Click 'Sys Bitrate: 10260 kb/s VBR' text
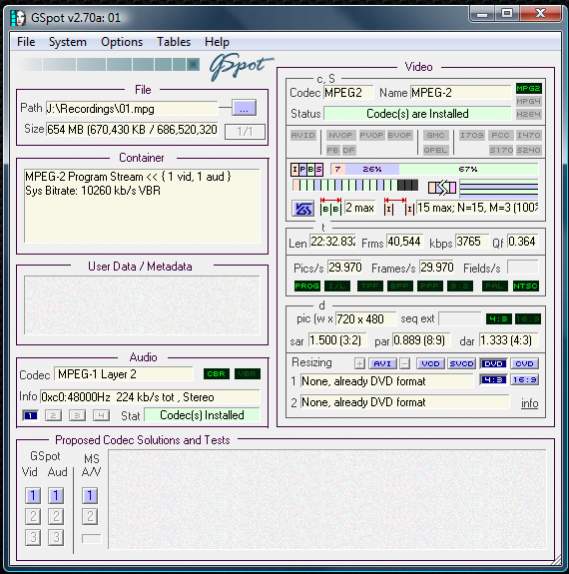569x574 pixels. [93, 190]
